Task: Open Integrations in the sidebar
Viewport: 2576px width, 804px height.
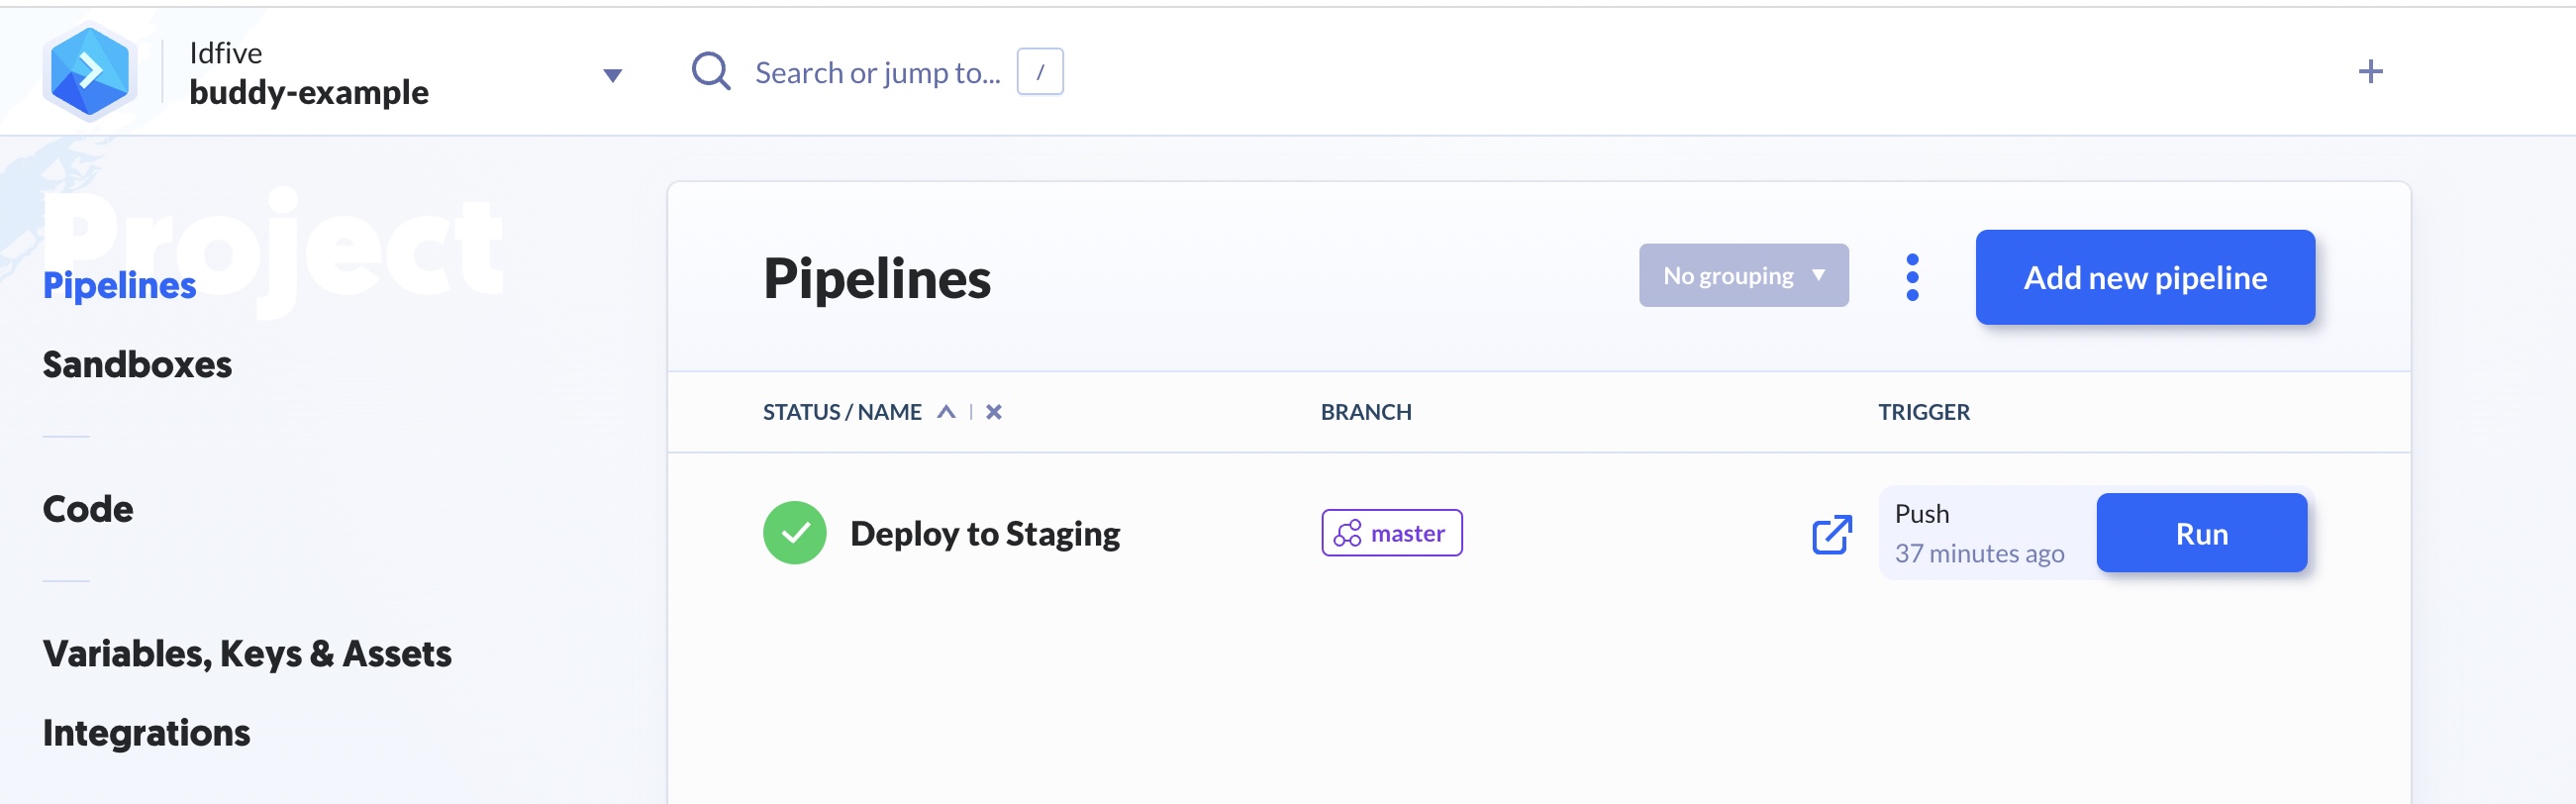Action: click(x=146, y=733)
